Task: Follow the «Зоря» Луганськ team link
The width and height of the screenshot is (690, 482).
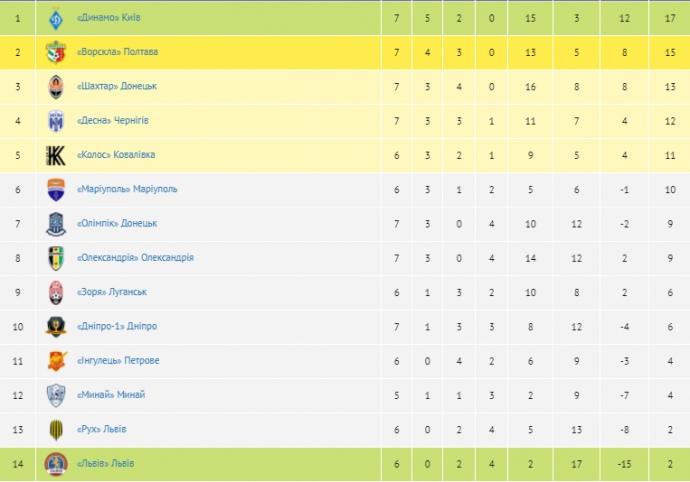Action: (x=113, y=292)
